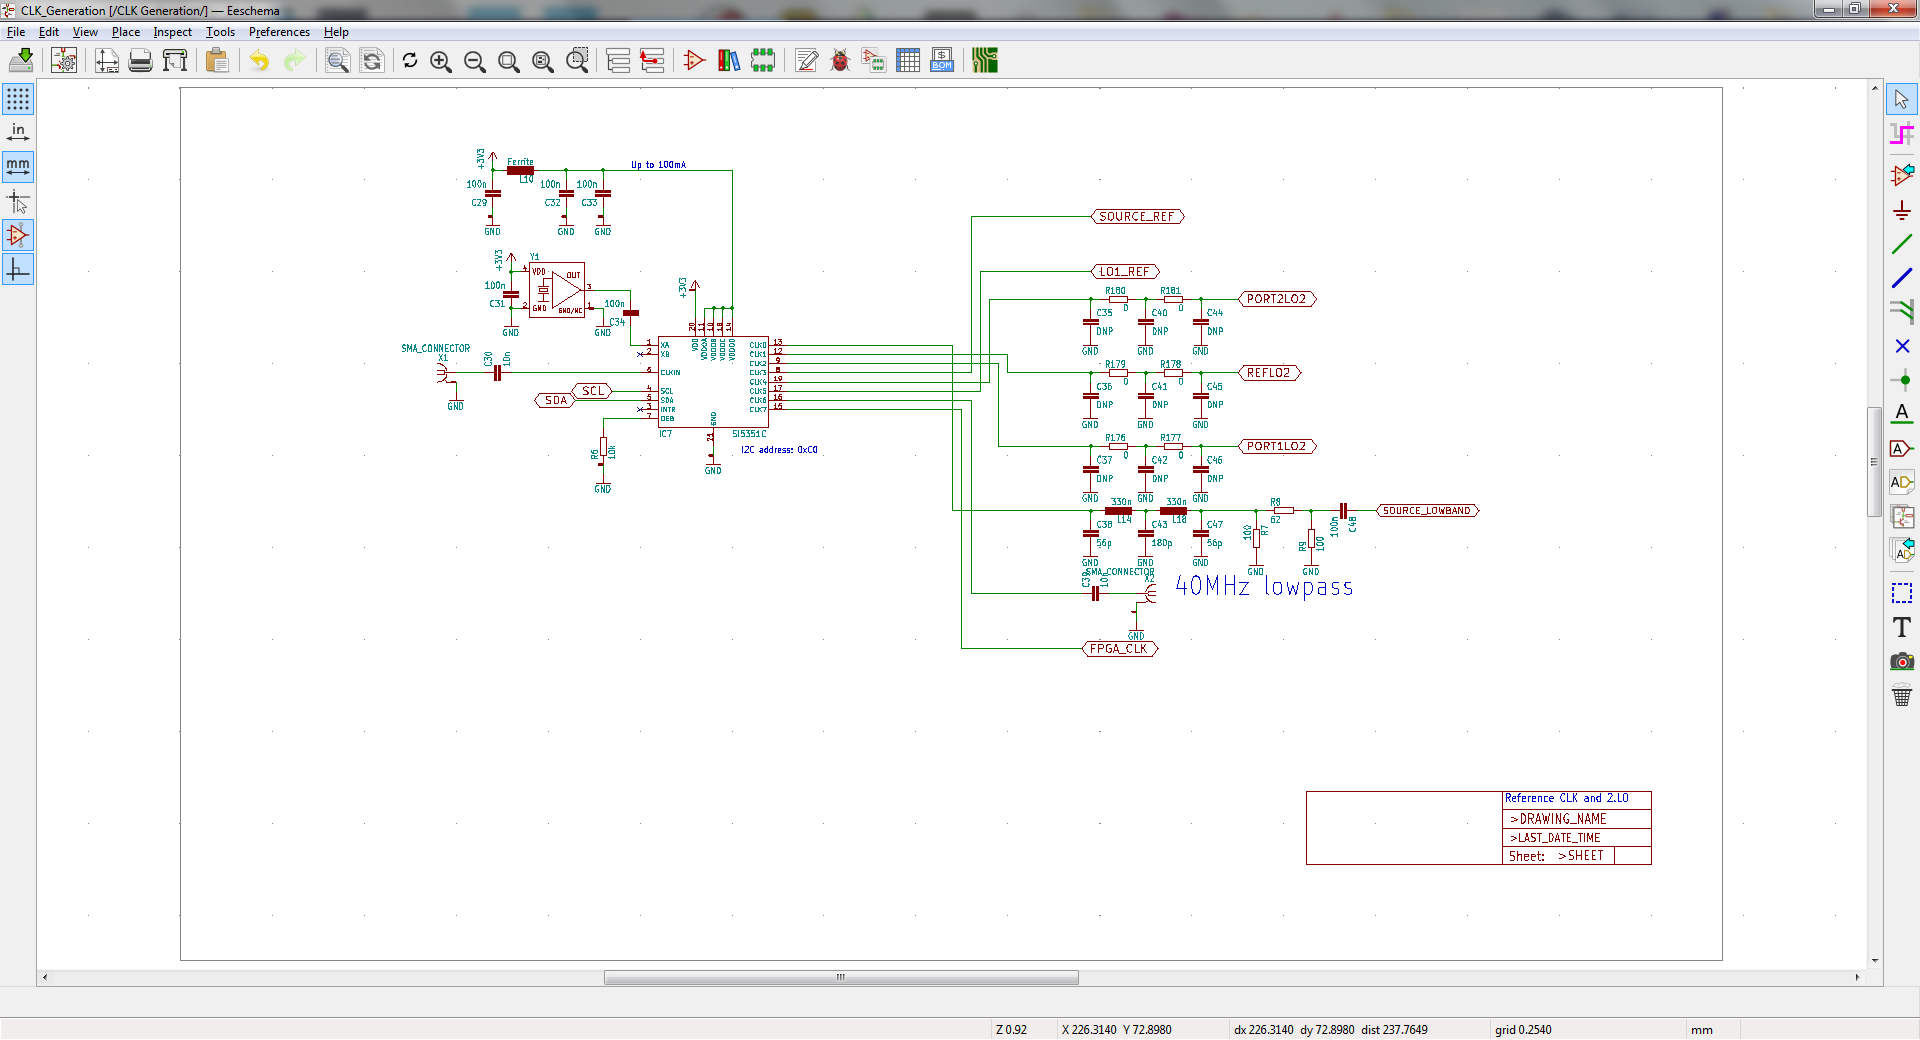Select the No Connect flag tool
Screen dimensions: 1920x1040
(x=1903, y=346)
